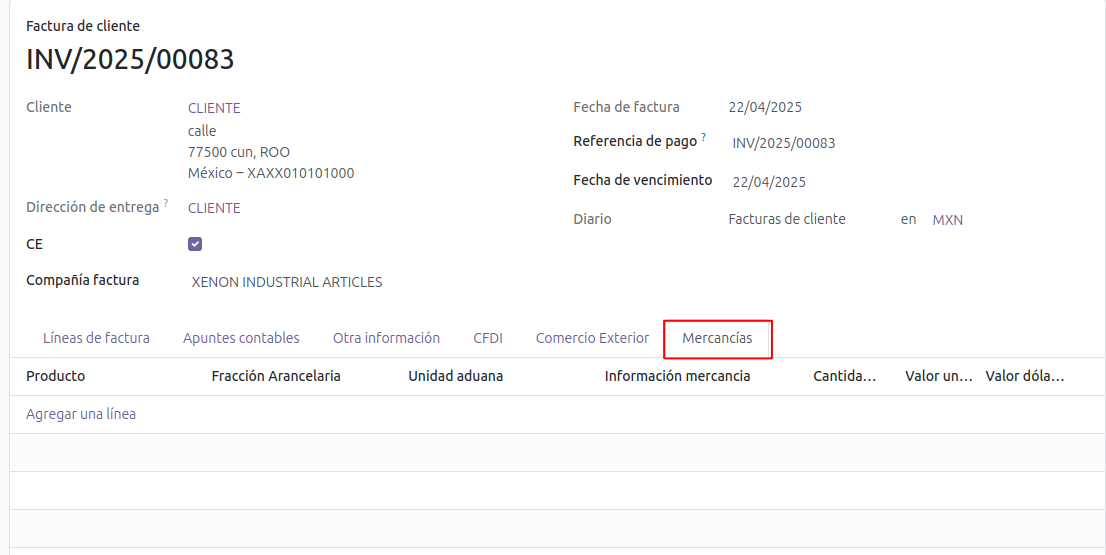Click Agregar una línea link
Viewport: 1106px width, 555px height.
(81, 414)
